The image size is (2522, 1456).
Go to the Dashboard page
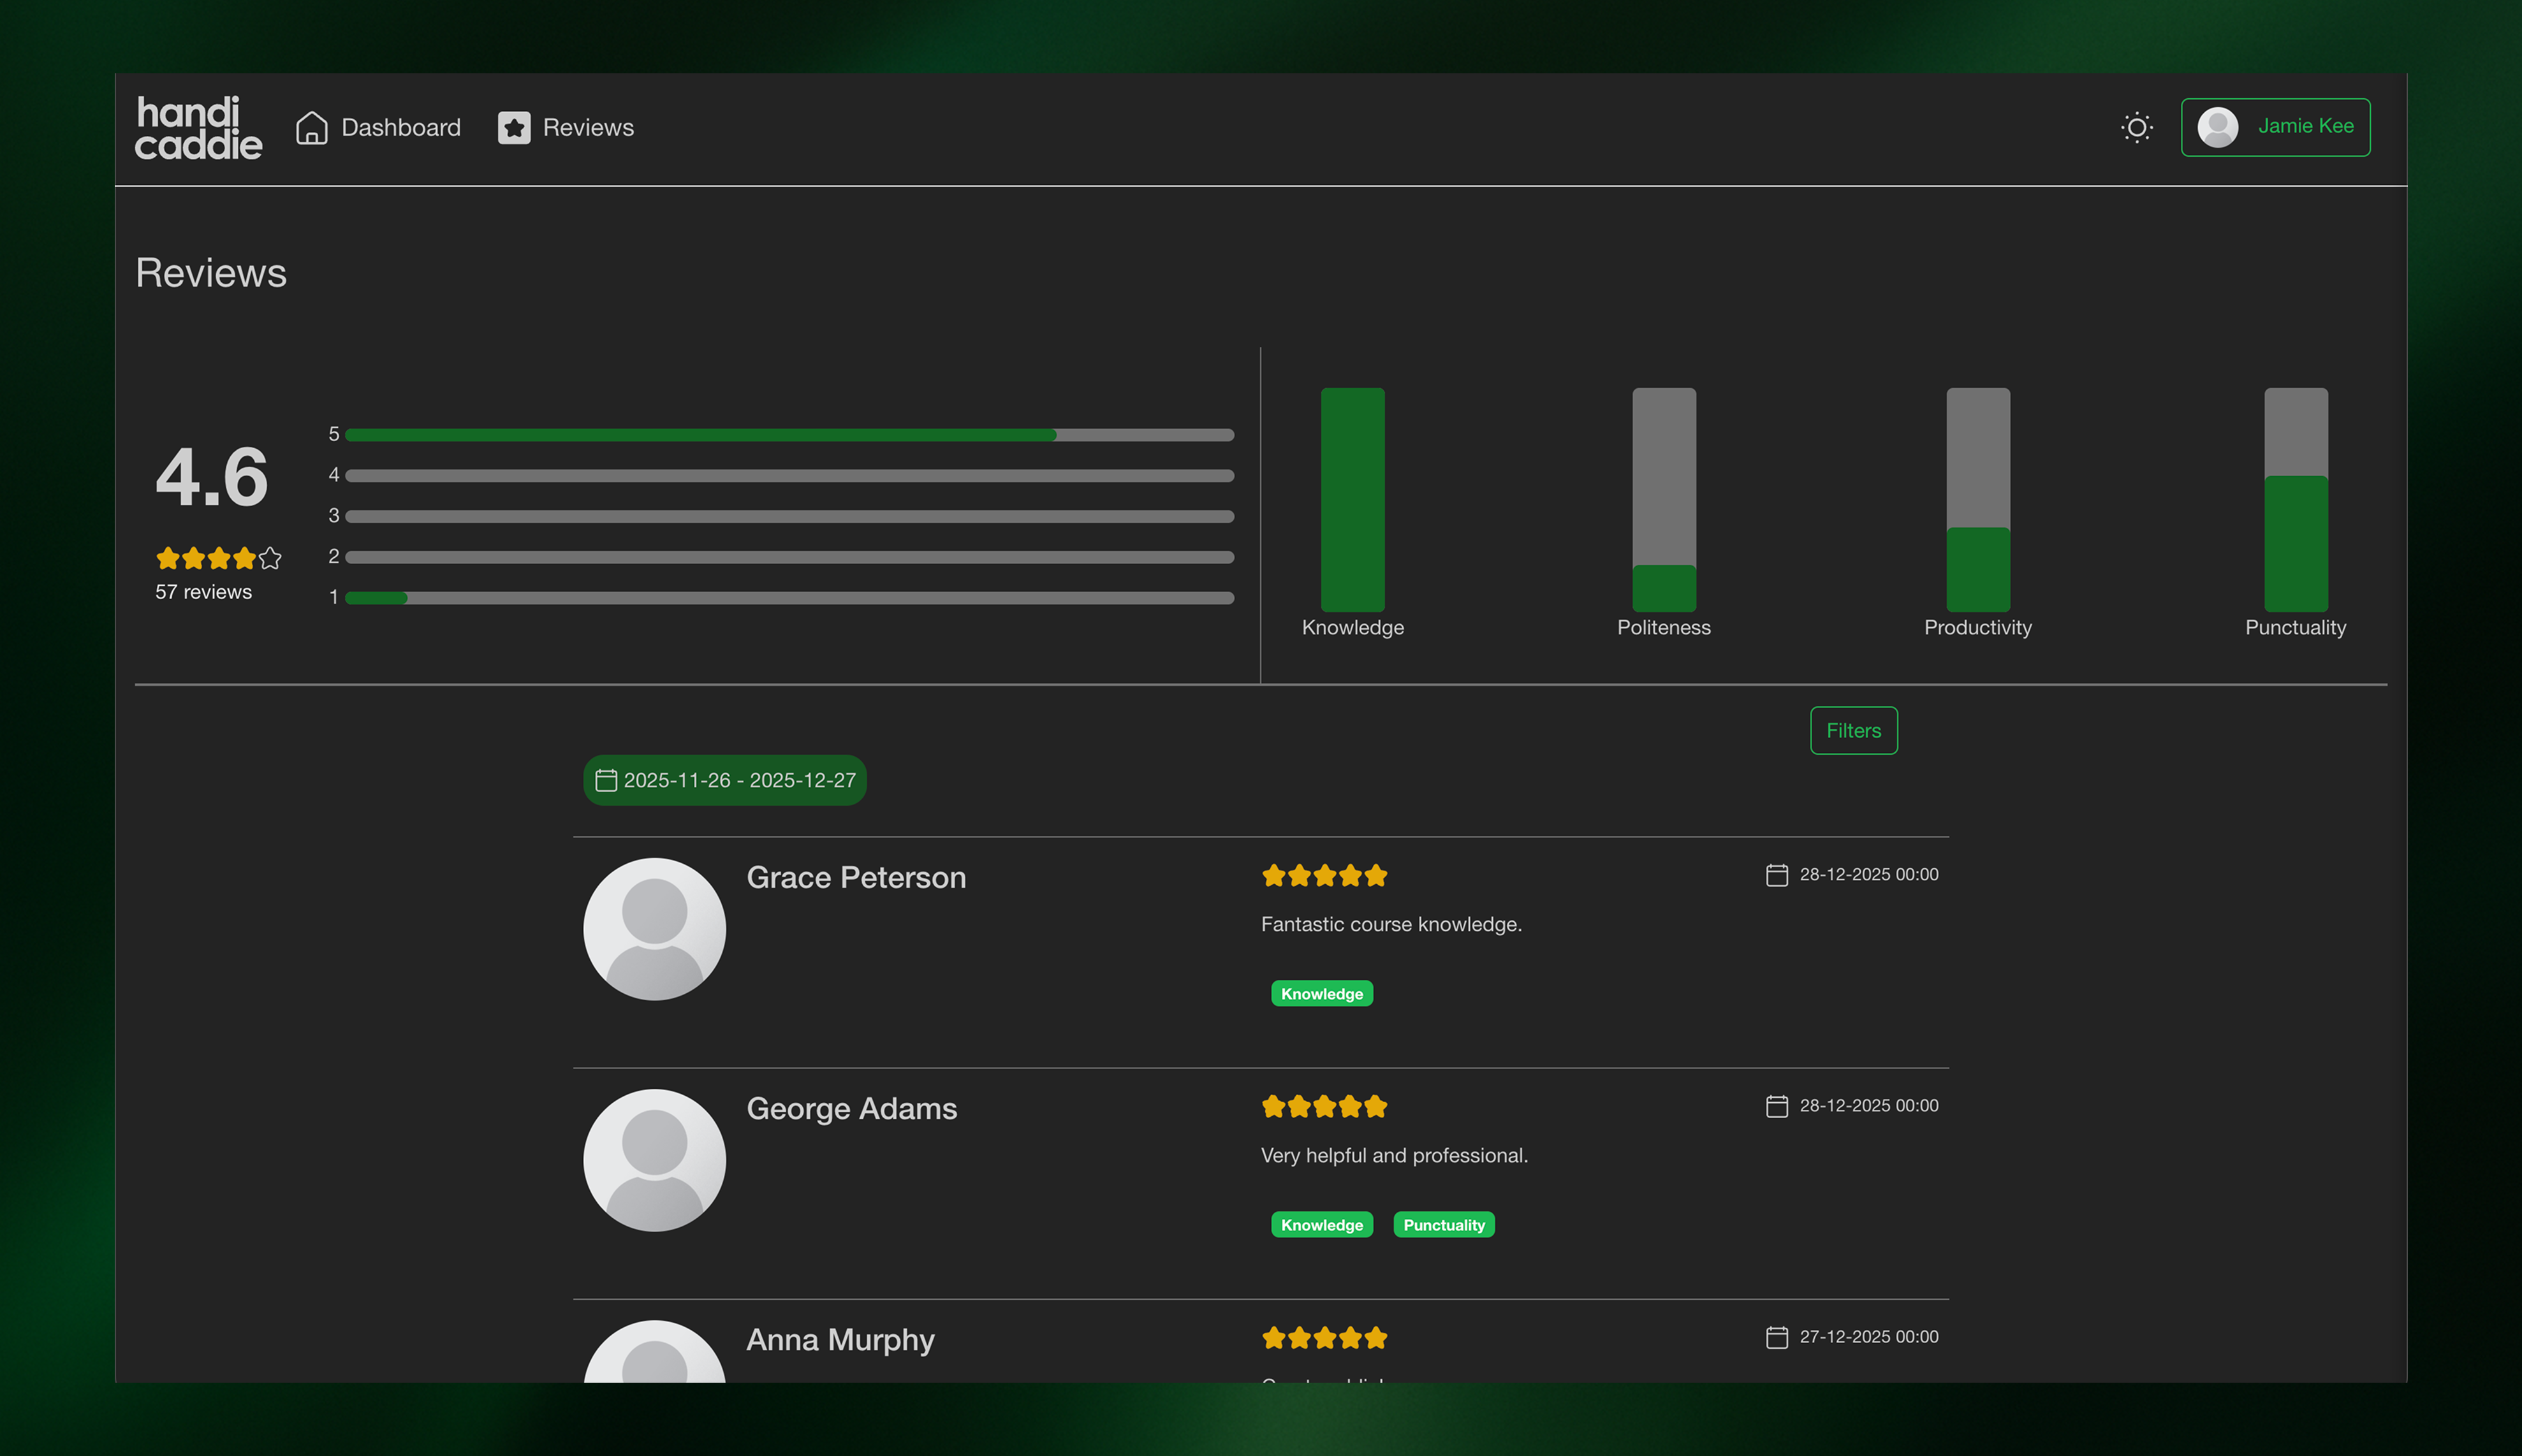(x=401, y=127)
